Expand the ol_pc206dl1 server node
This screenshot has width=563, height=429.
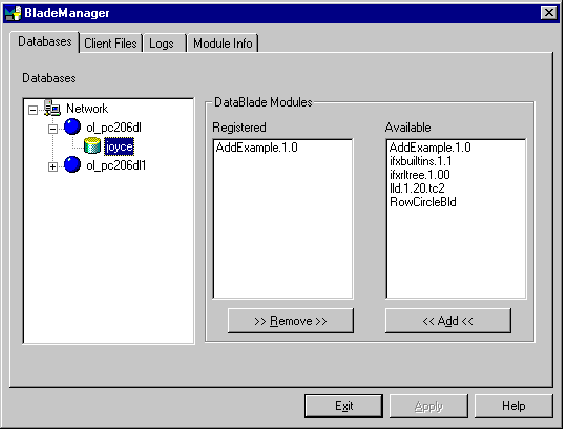click(x=53, y=167)
